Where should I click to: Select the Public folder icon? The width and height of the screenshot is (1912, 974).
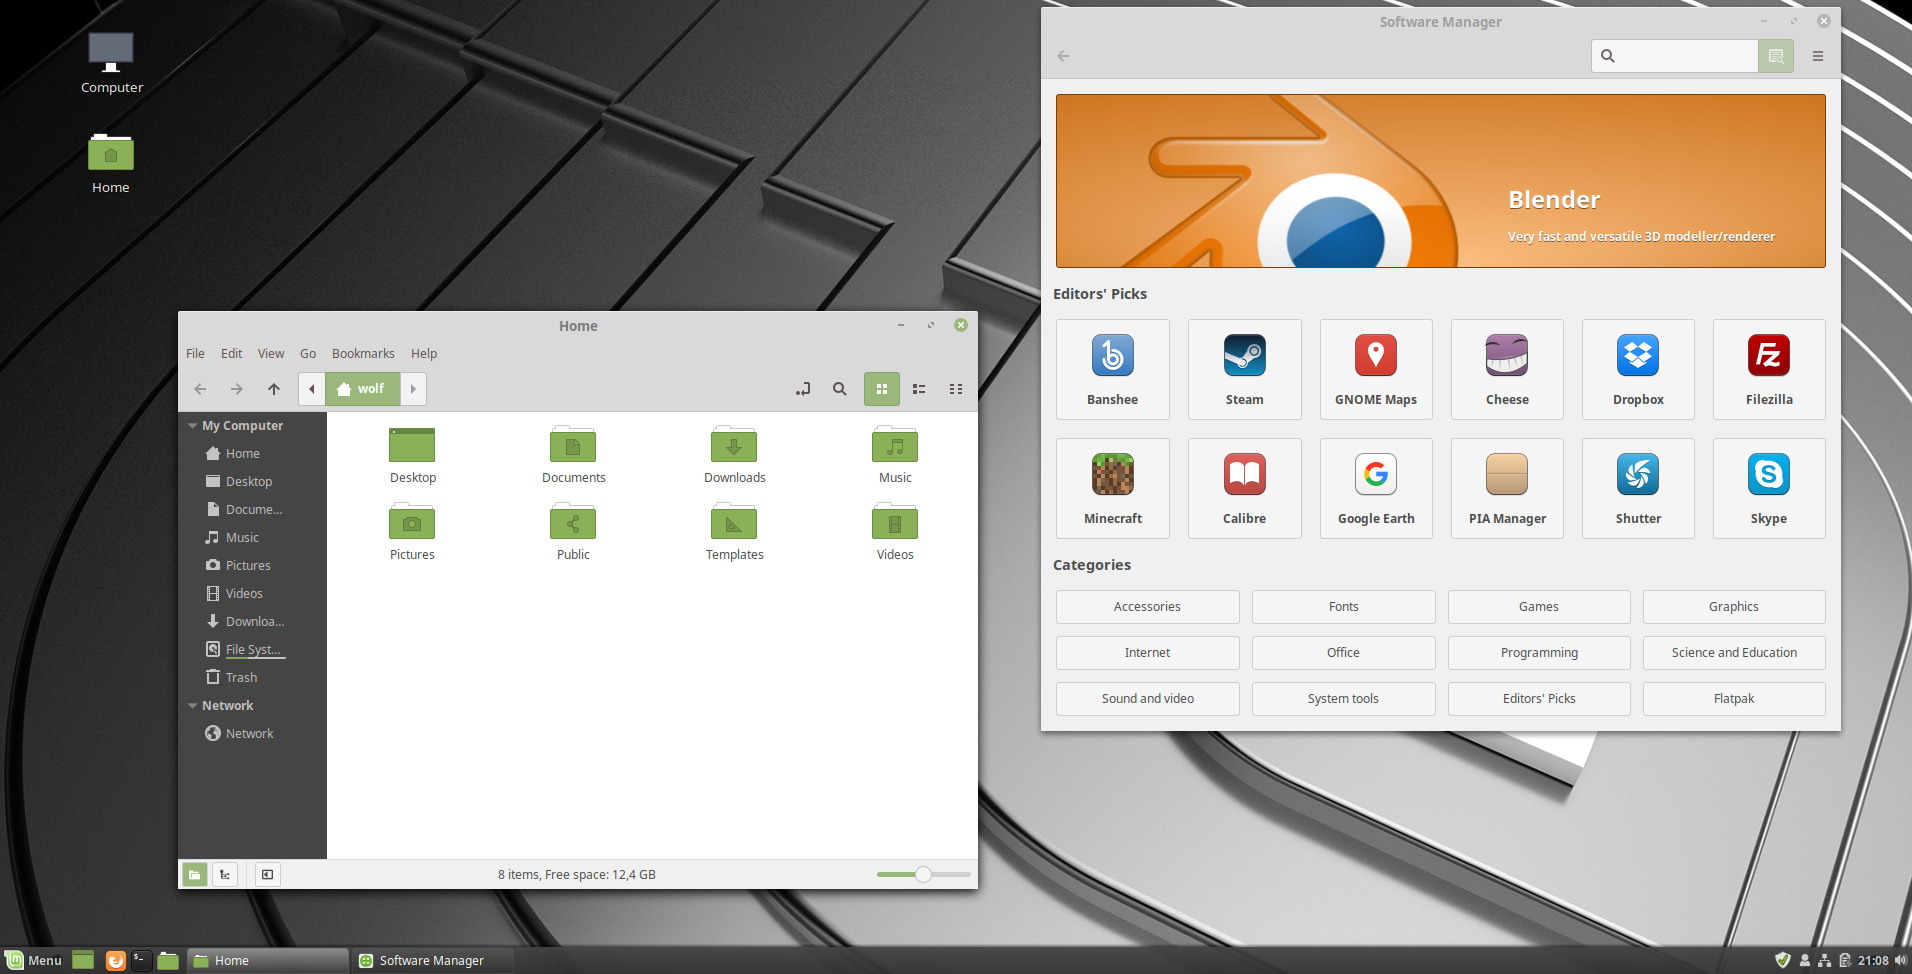point(573,521)
